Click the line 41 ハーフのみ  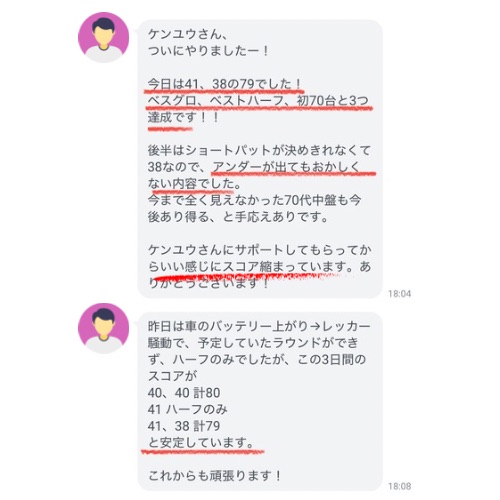(x=188, y=409)
